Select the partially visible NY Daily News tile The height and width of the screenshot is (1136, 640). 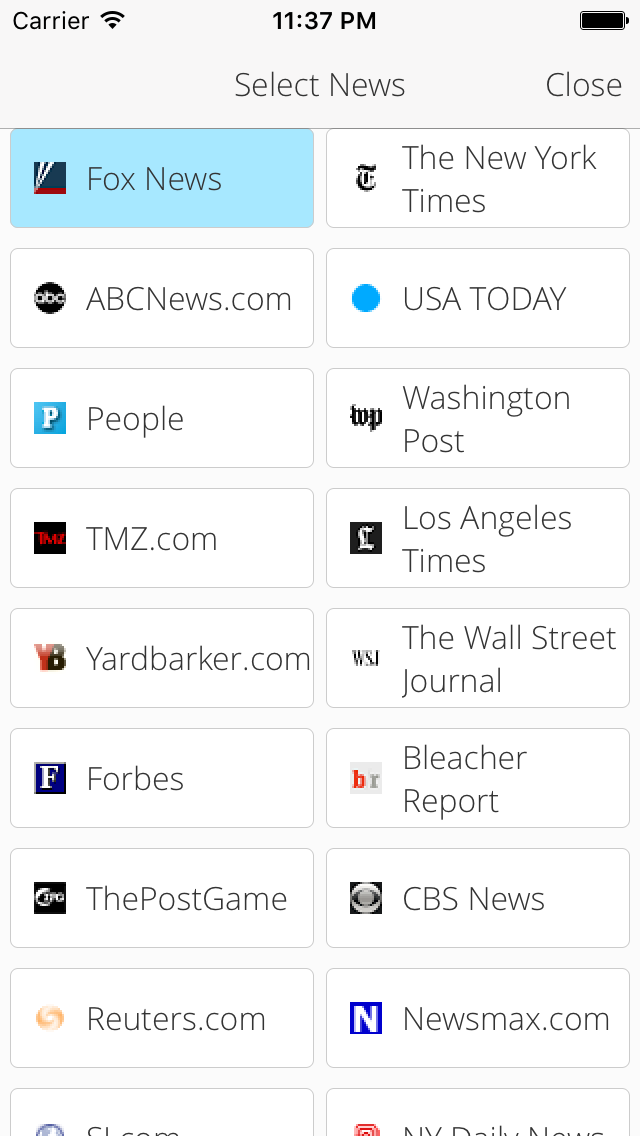(x=478, y=1112)
